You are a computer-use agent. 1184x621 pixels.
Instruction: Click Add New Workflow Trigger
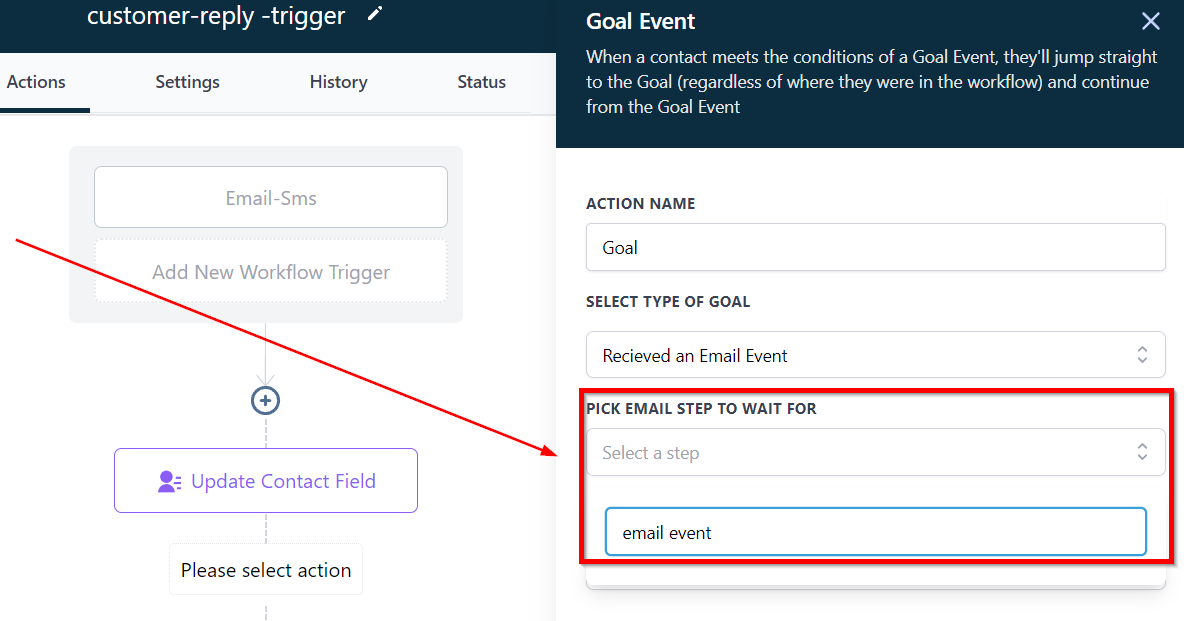point(271,272)
